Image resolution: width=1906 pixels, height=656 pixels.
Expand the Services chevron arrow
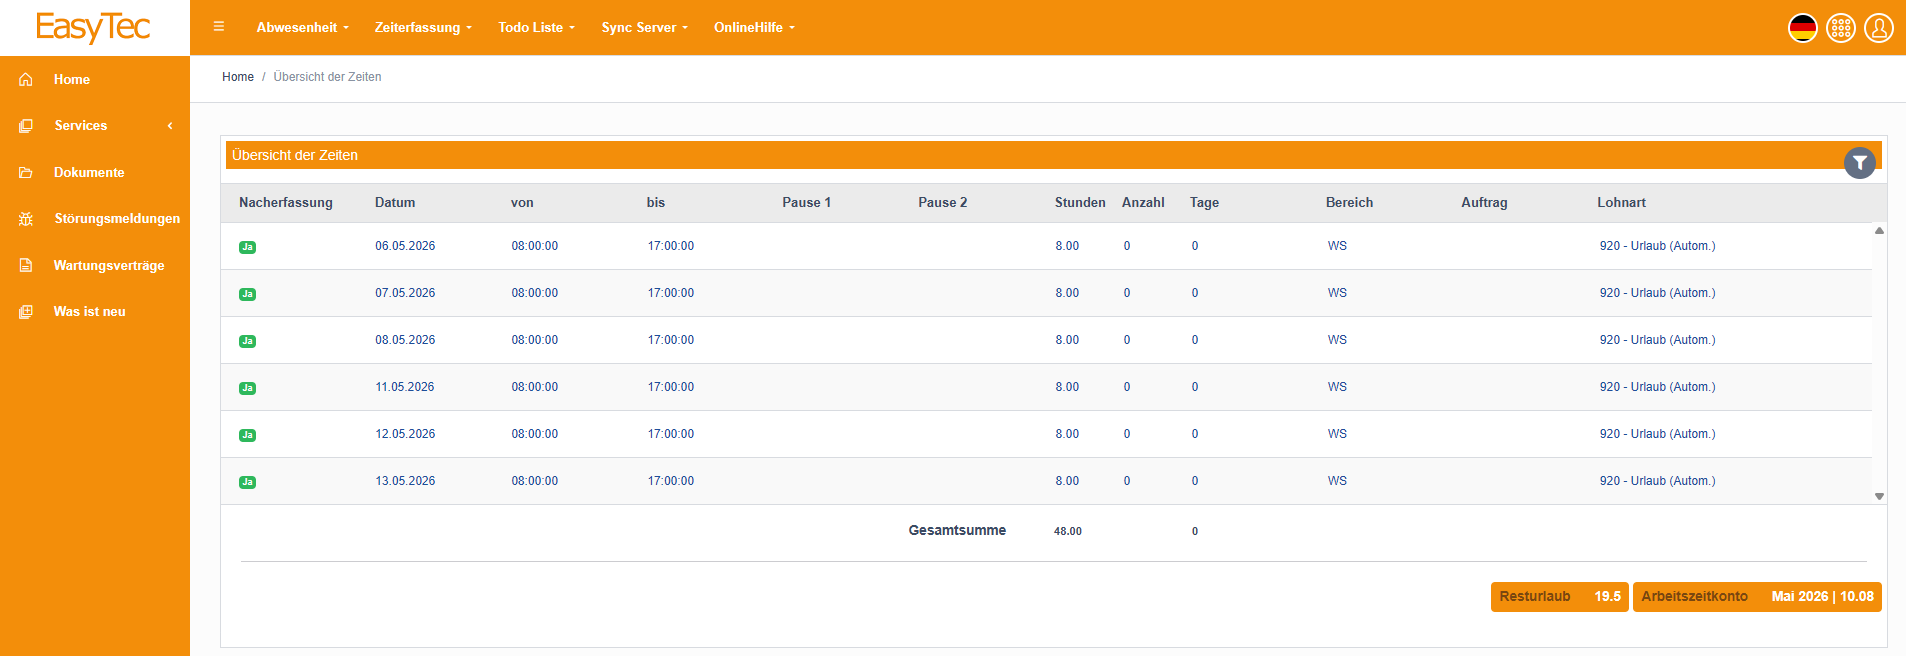coord(170,126)
